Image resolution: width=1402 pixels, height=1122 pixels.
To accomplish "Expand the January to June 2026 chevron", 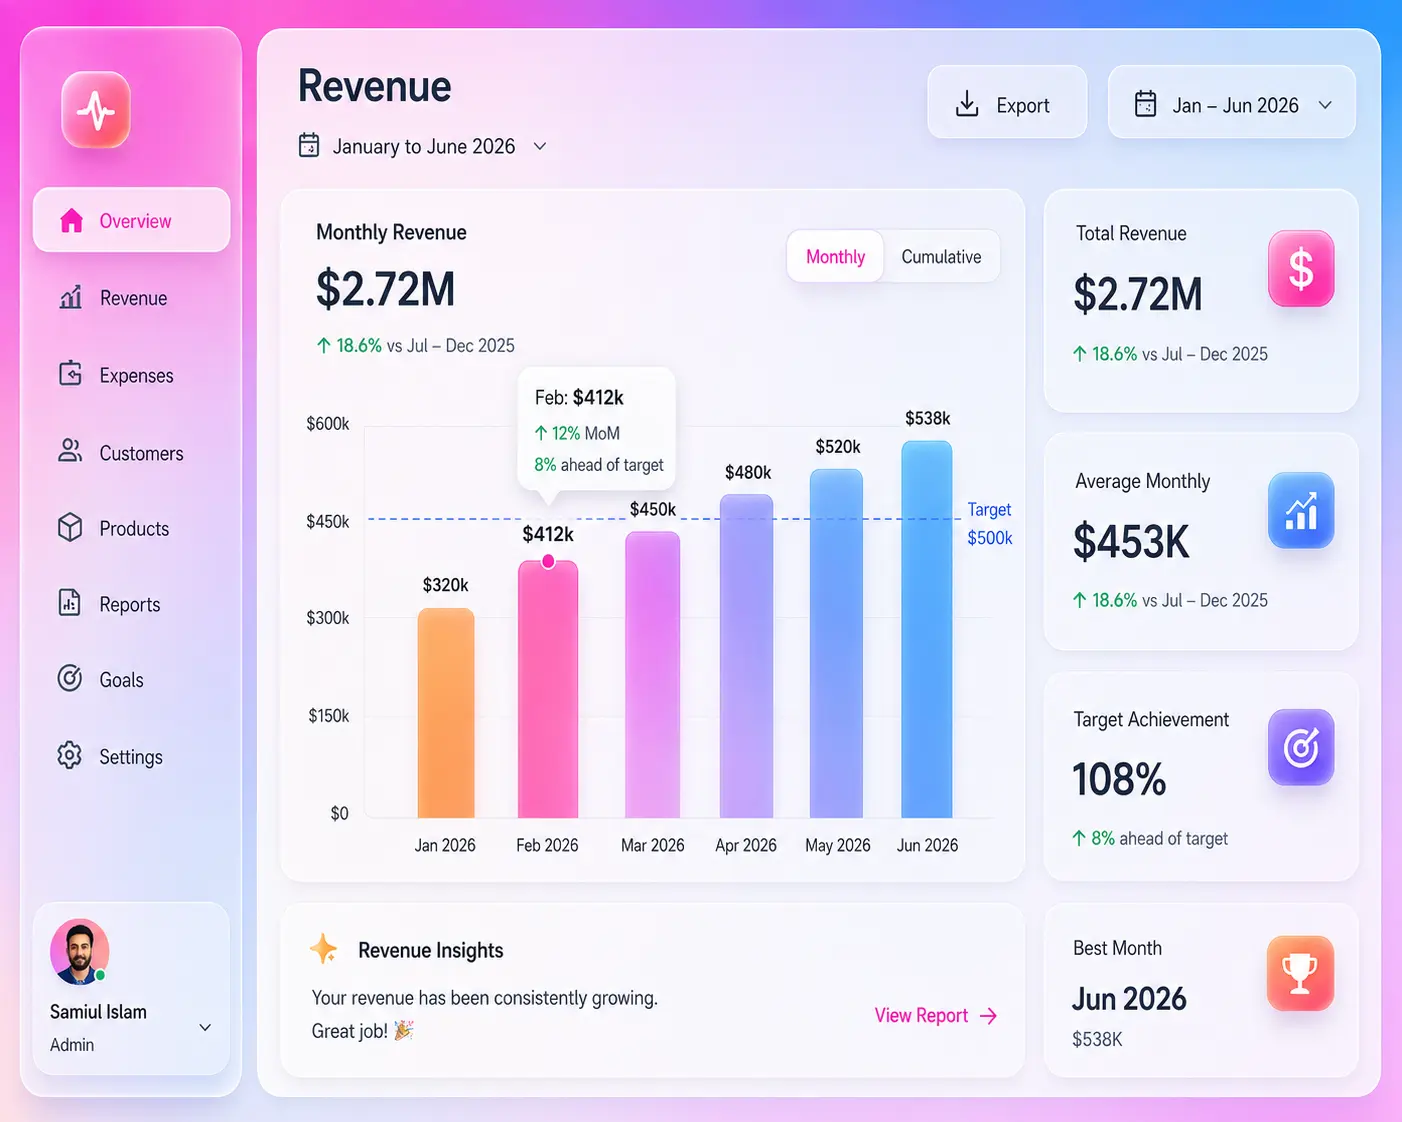I will click(540, 146).
